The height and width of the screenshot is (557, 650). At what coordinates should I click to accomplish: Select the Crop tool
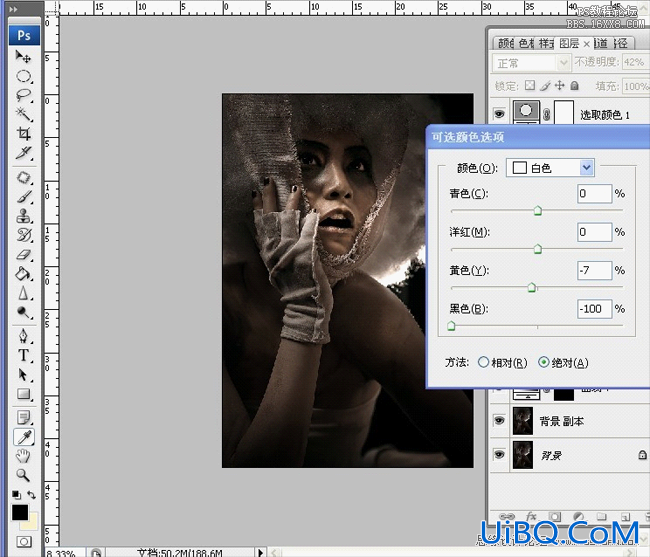tap(23, 133)
